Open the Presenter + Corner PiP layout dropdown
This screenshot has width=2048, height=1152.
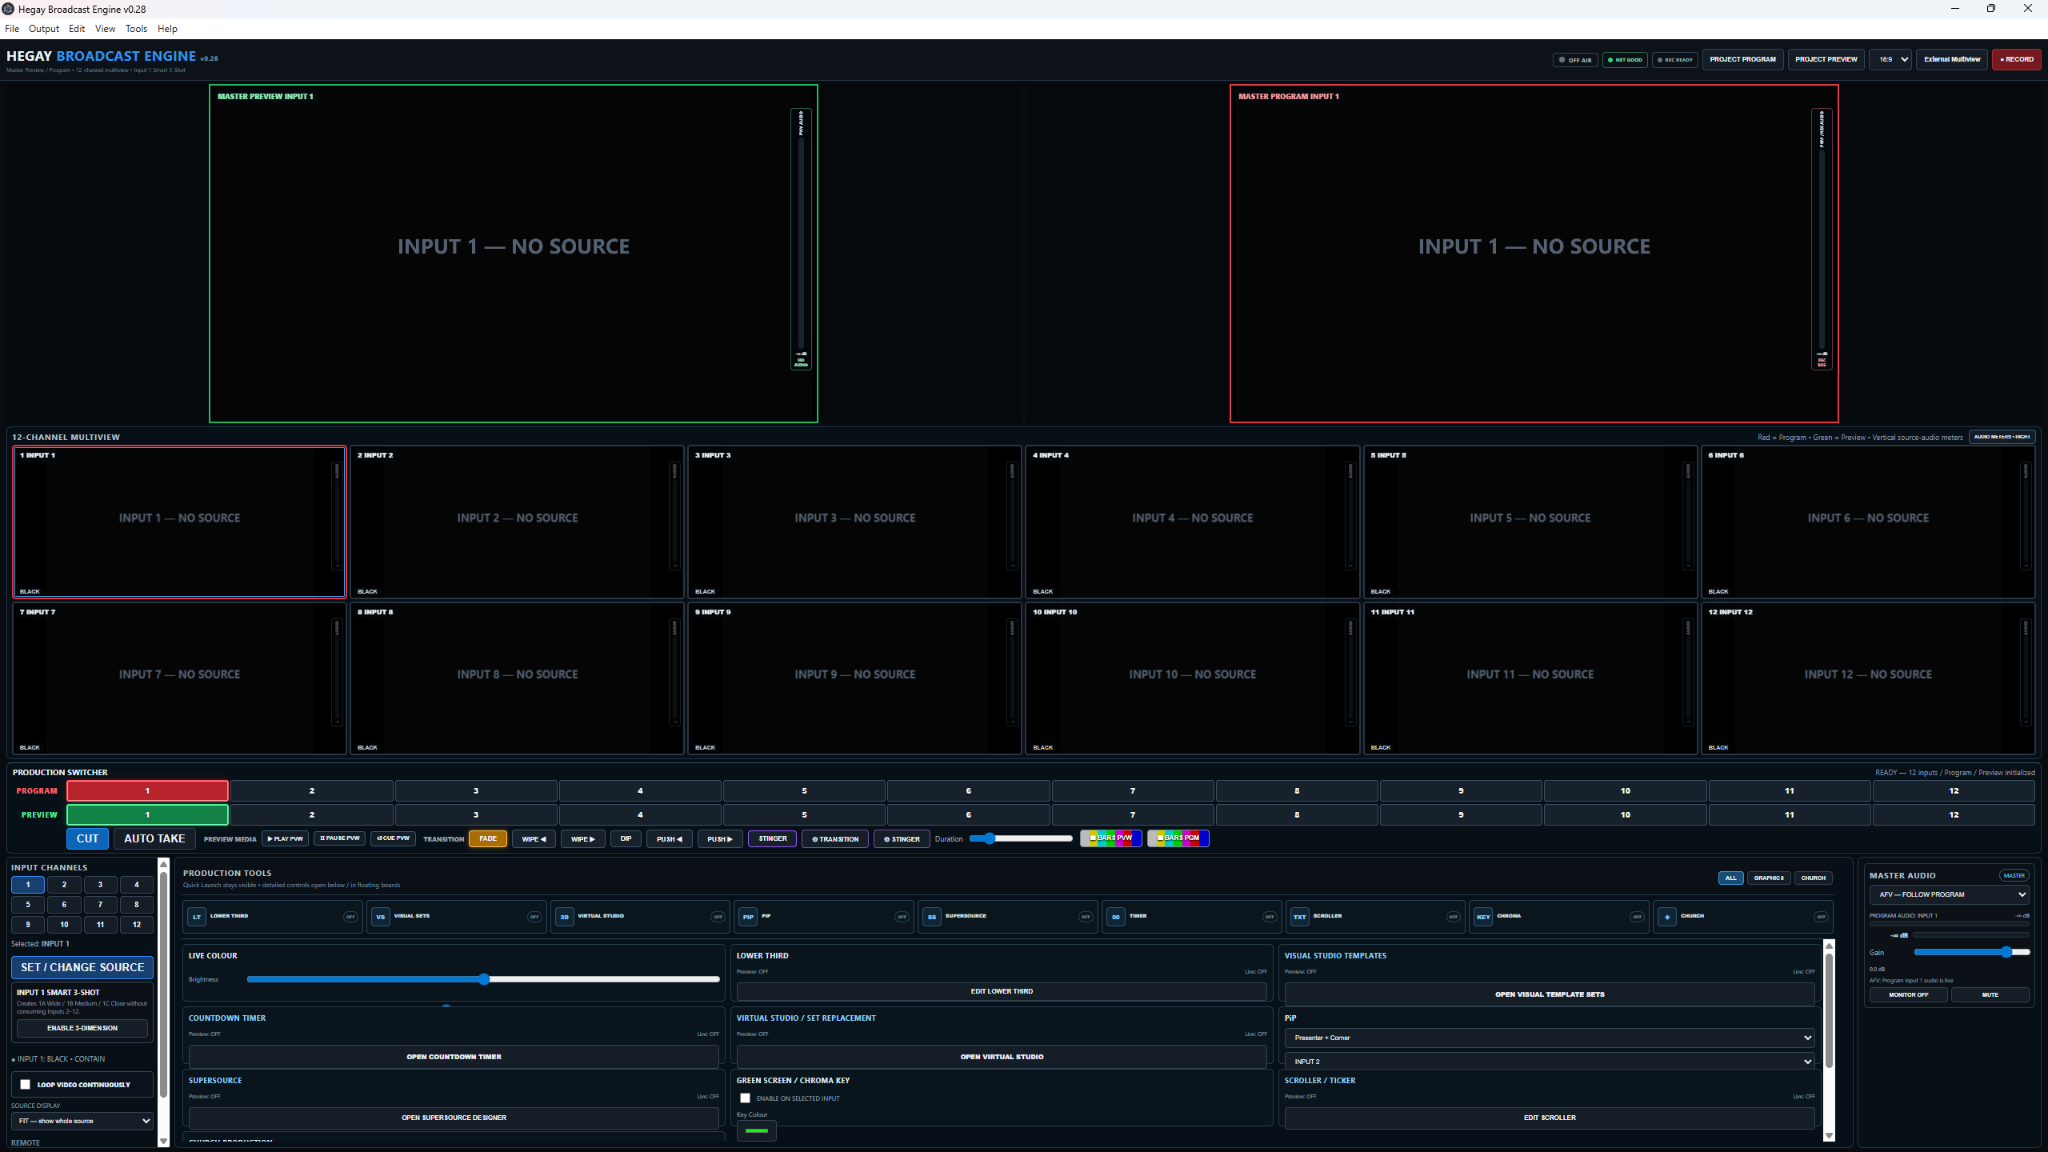(x=1549, y=1038)
